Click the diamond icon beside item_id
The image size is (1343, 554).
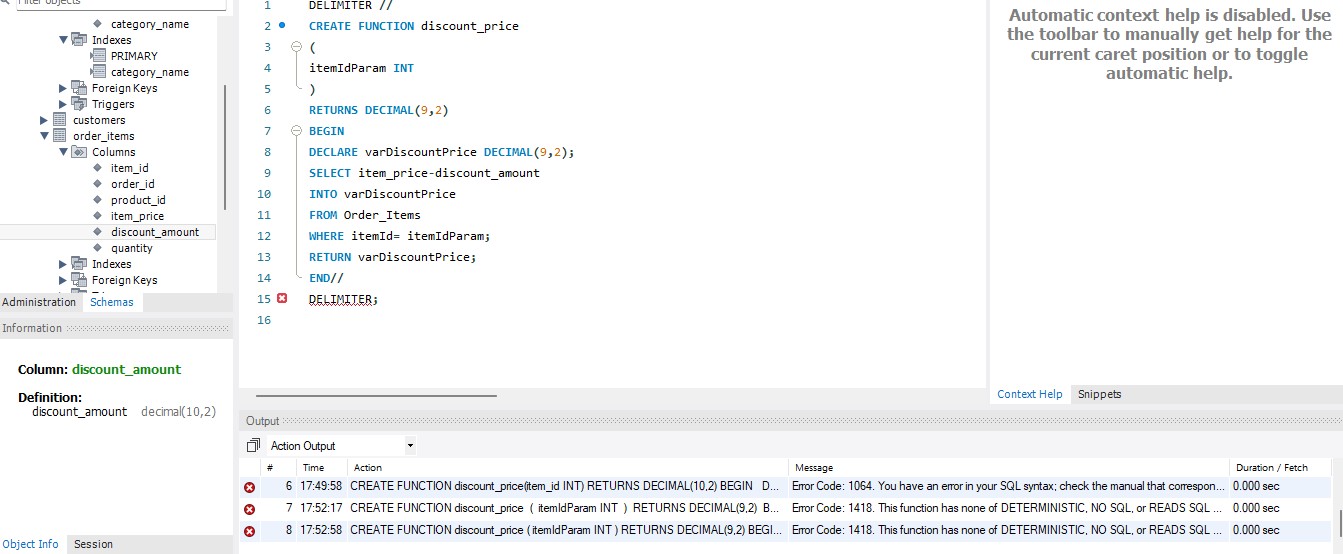[97, 168]
